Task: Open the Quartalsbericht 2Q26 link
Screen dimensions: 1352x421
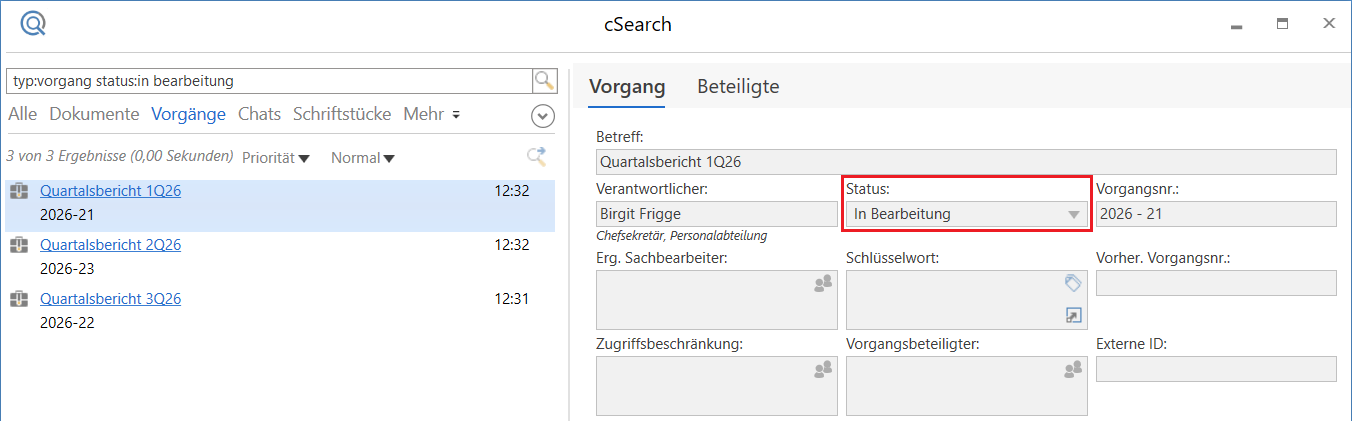Action: point(110,245)
